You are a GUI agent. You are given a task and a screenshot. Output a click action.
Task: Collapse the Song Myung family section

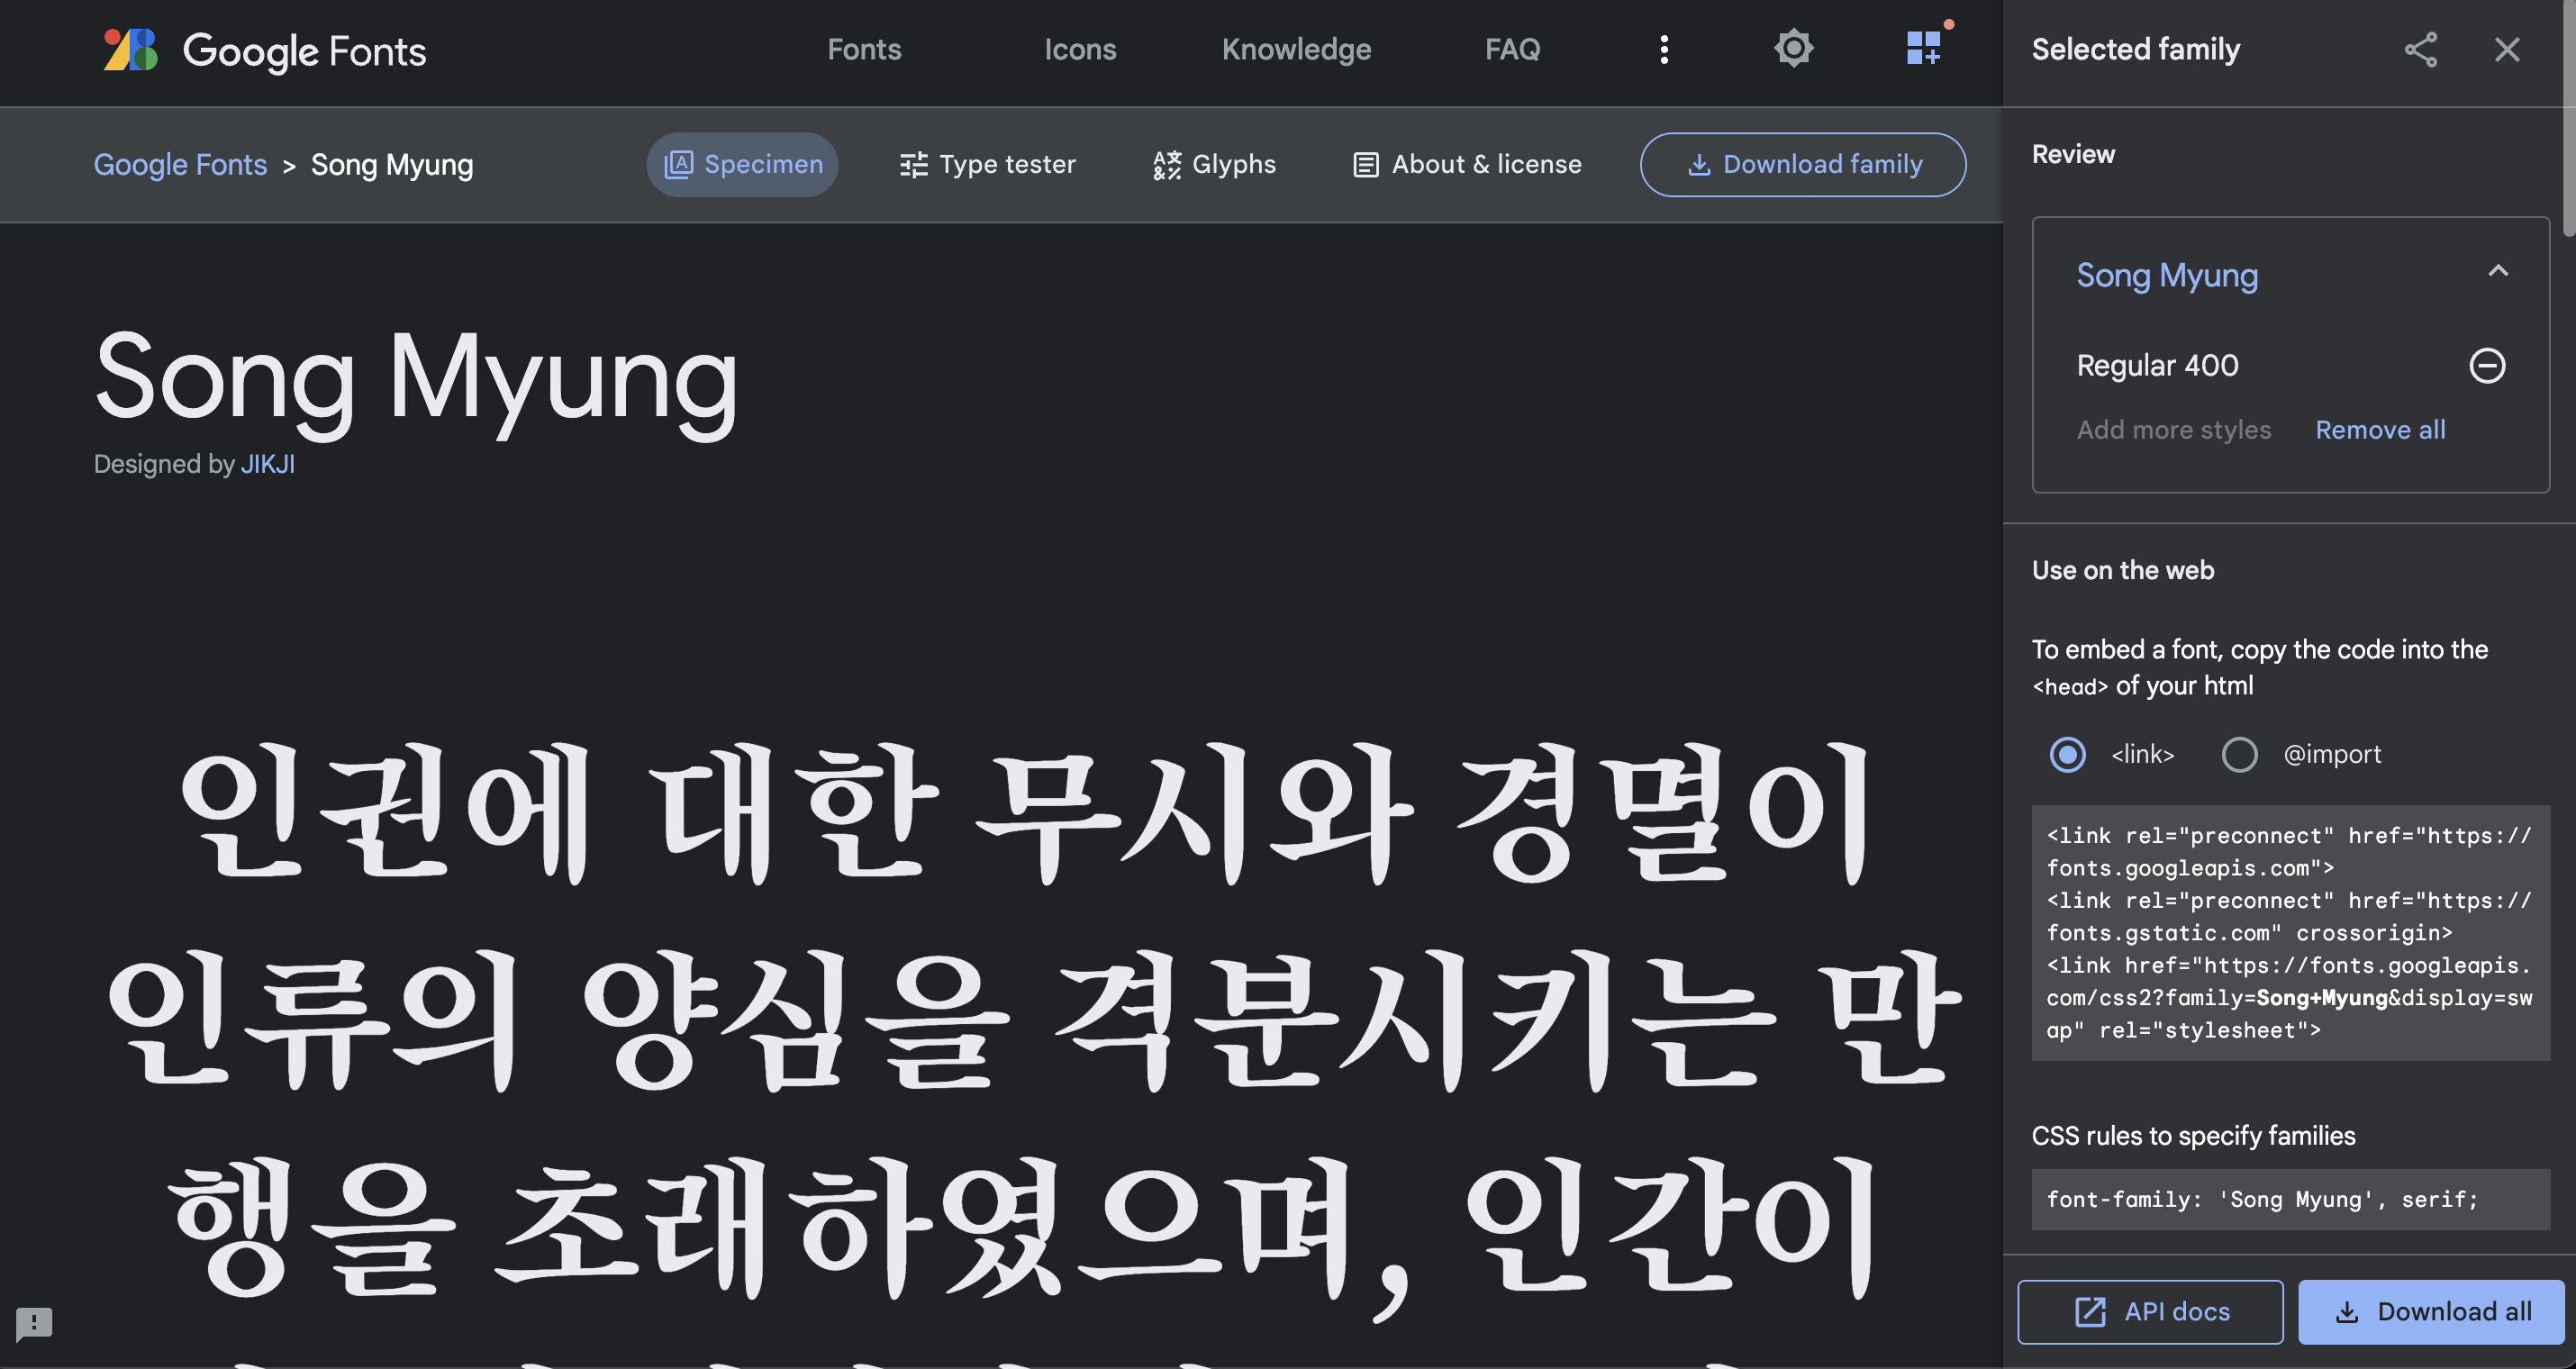[x=2498, y=271]
